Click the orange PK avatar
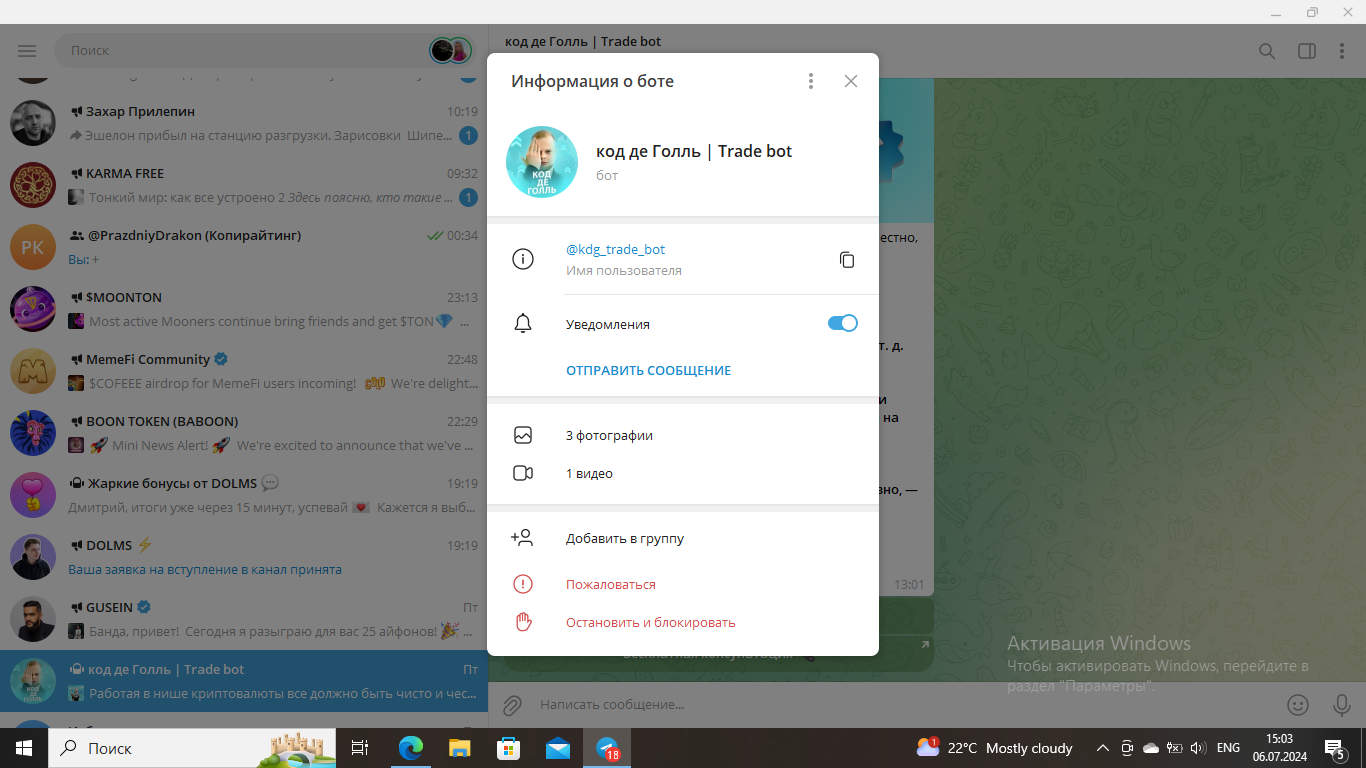 [x=33, y=247]
